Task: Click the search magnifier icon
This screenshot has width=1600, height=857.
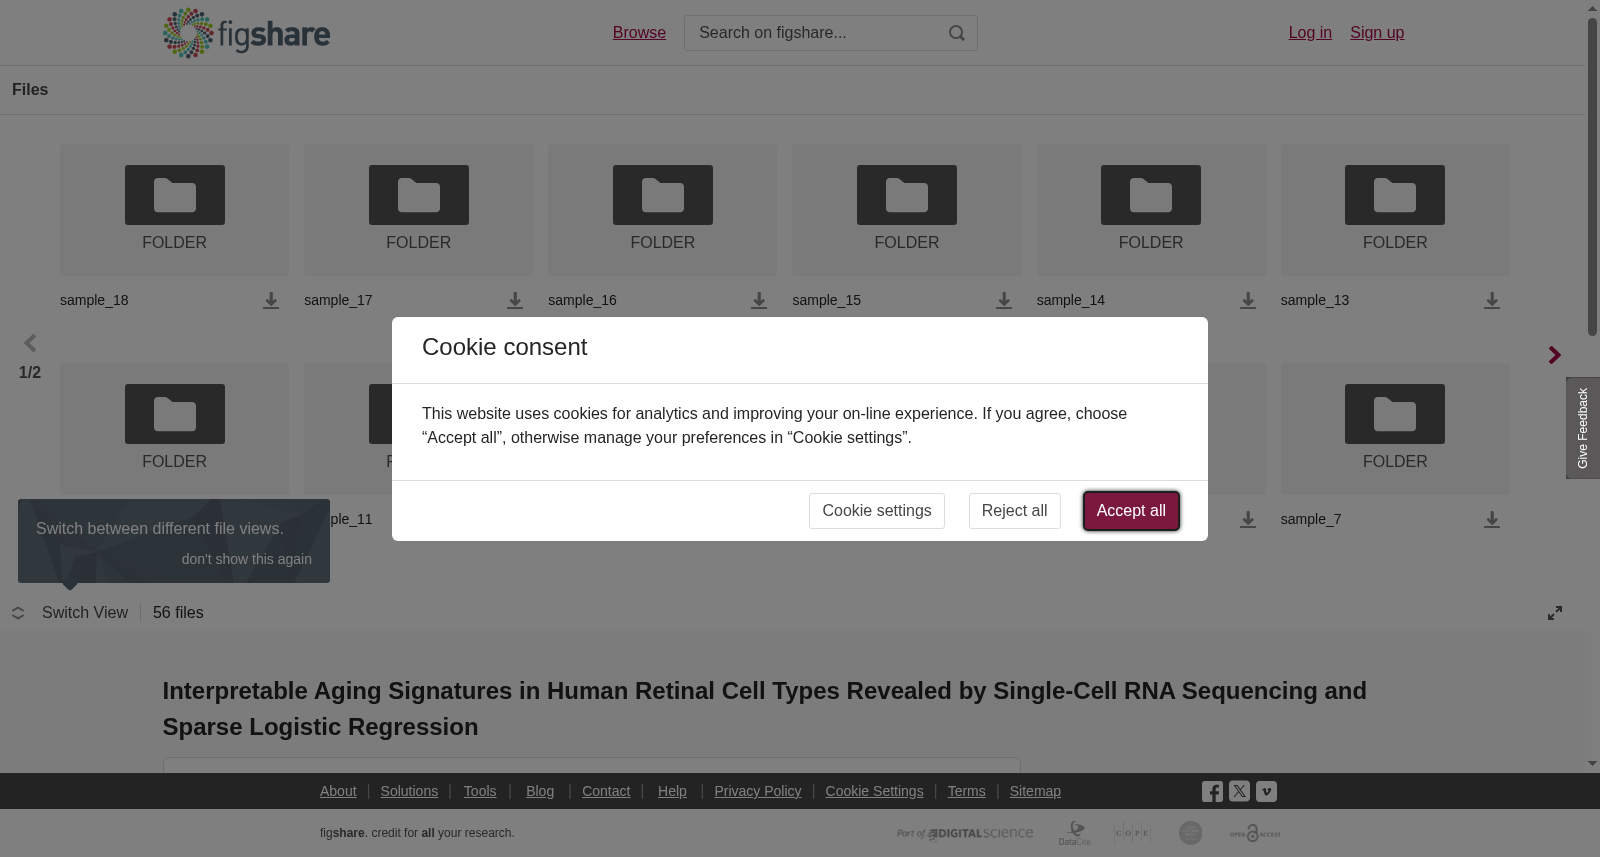Action: pyautogui.click(x=957, y=33)
